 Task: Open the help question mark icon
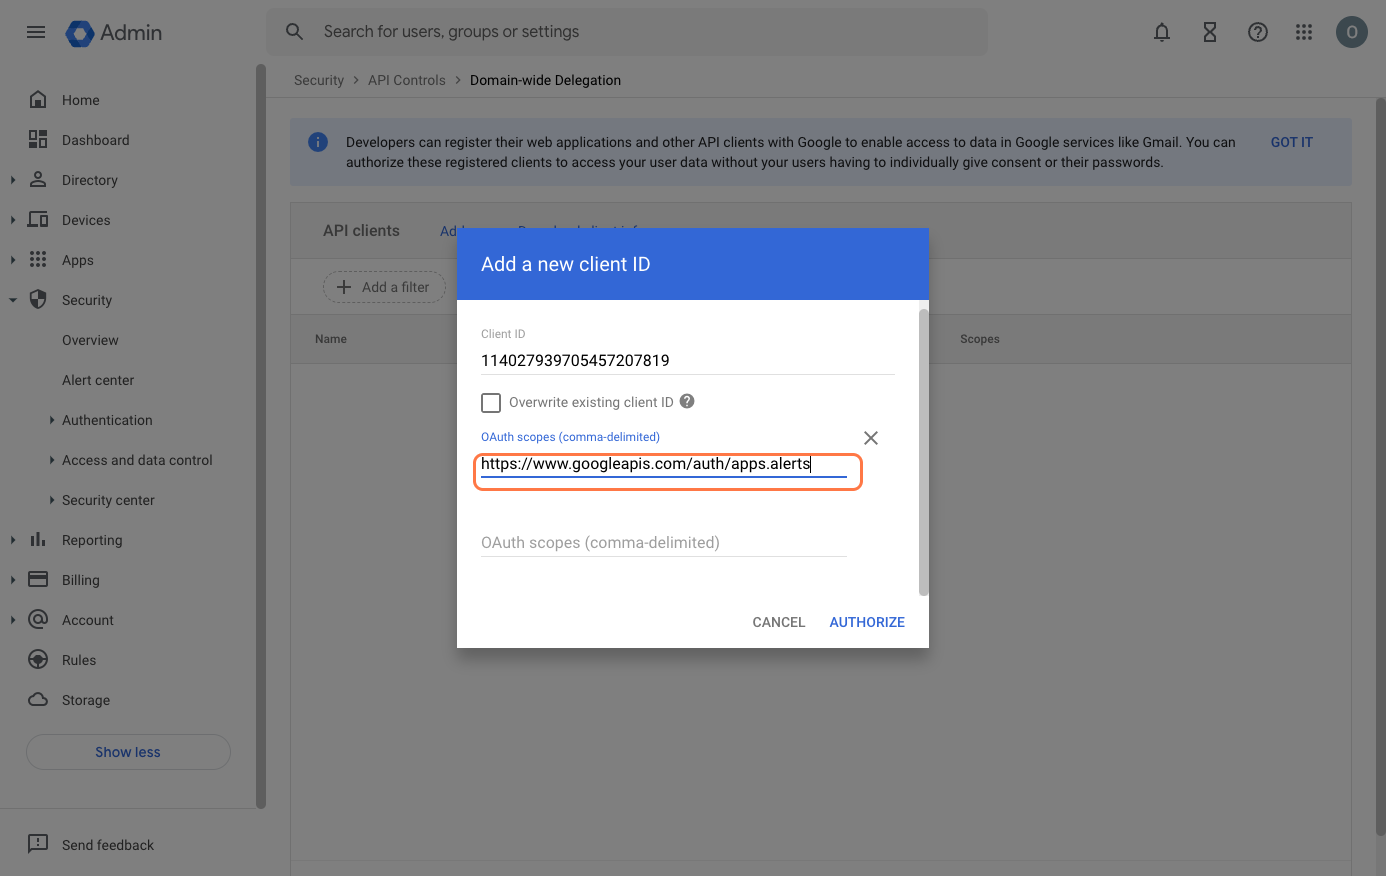click(1257, 32)
